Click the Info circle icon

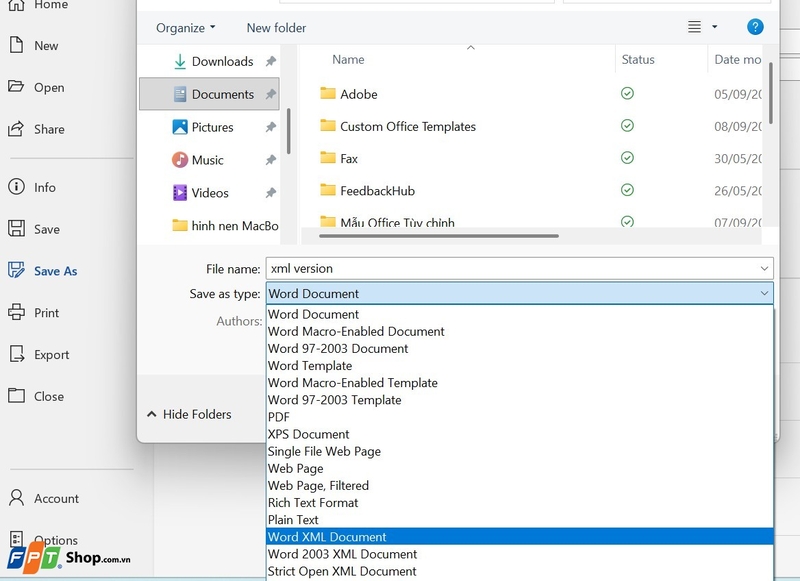point(16,187)
